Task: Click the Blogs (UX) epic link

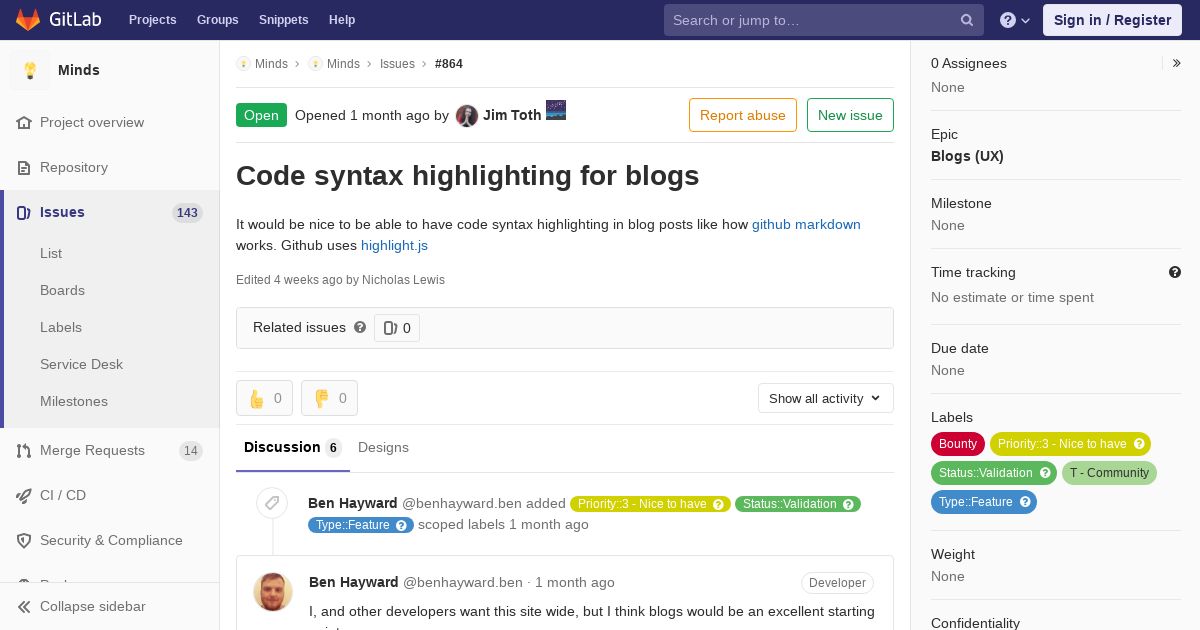Action: [967, 156]
